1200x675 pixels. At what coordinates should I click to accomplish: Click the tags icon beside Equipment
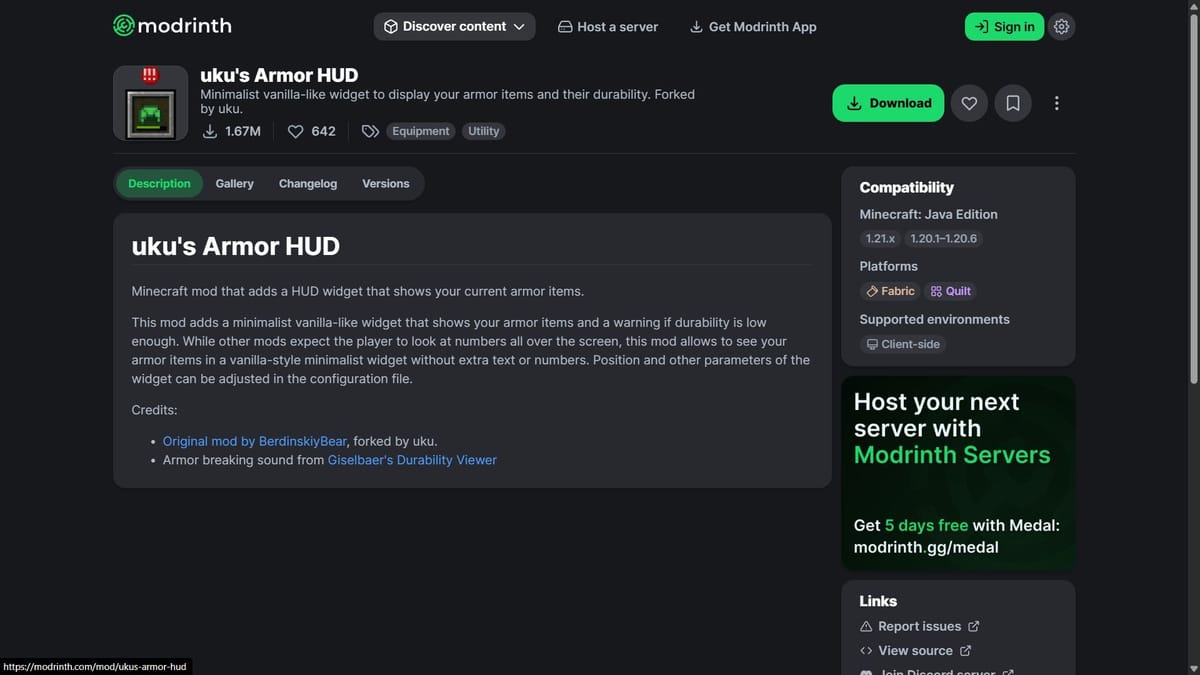370,131
